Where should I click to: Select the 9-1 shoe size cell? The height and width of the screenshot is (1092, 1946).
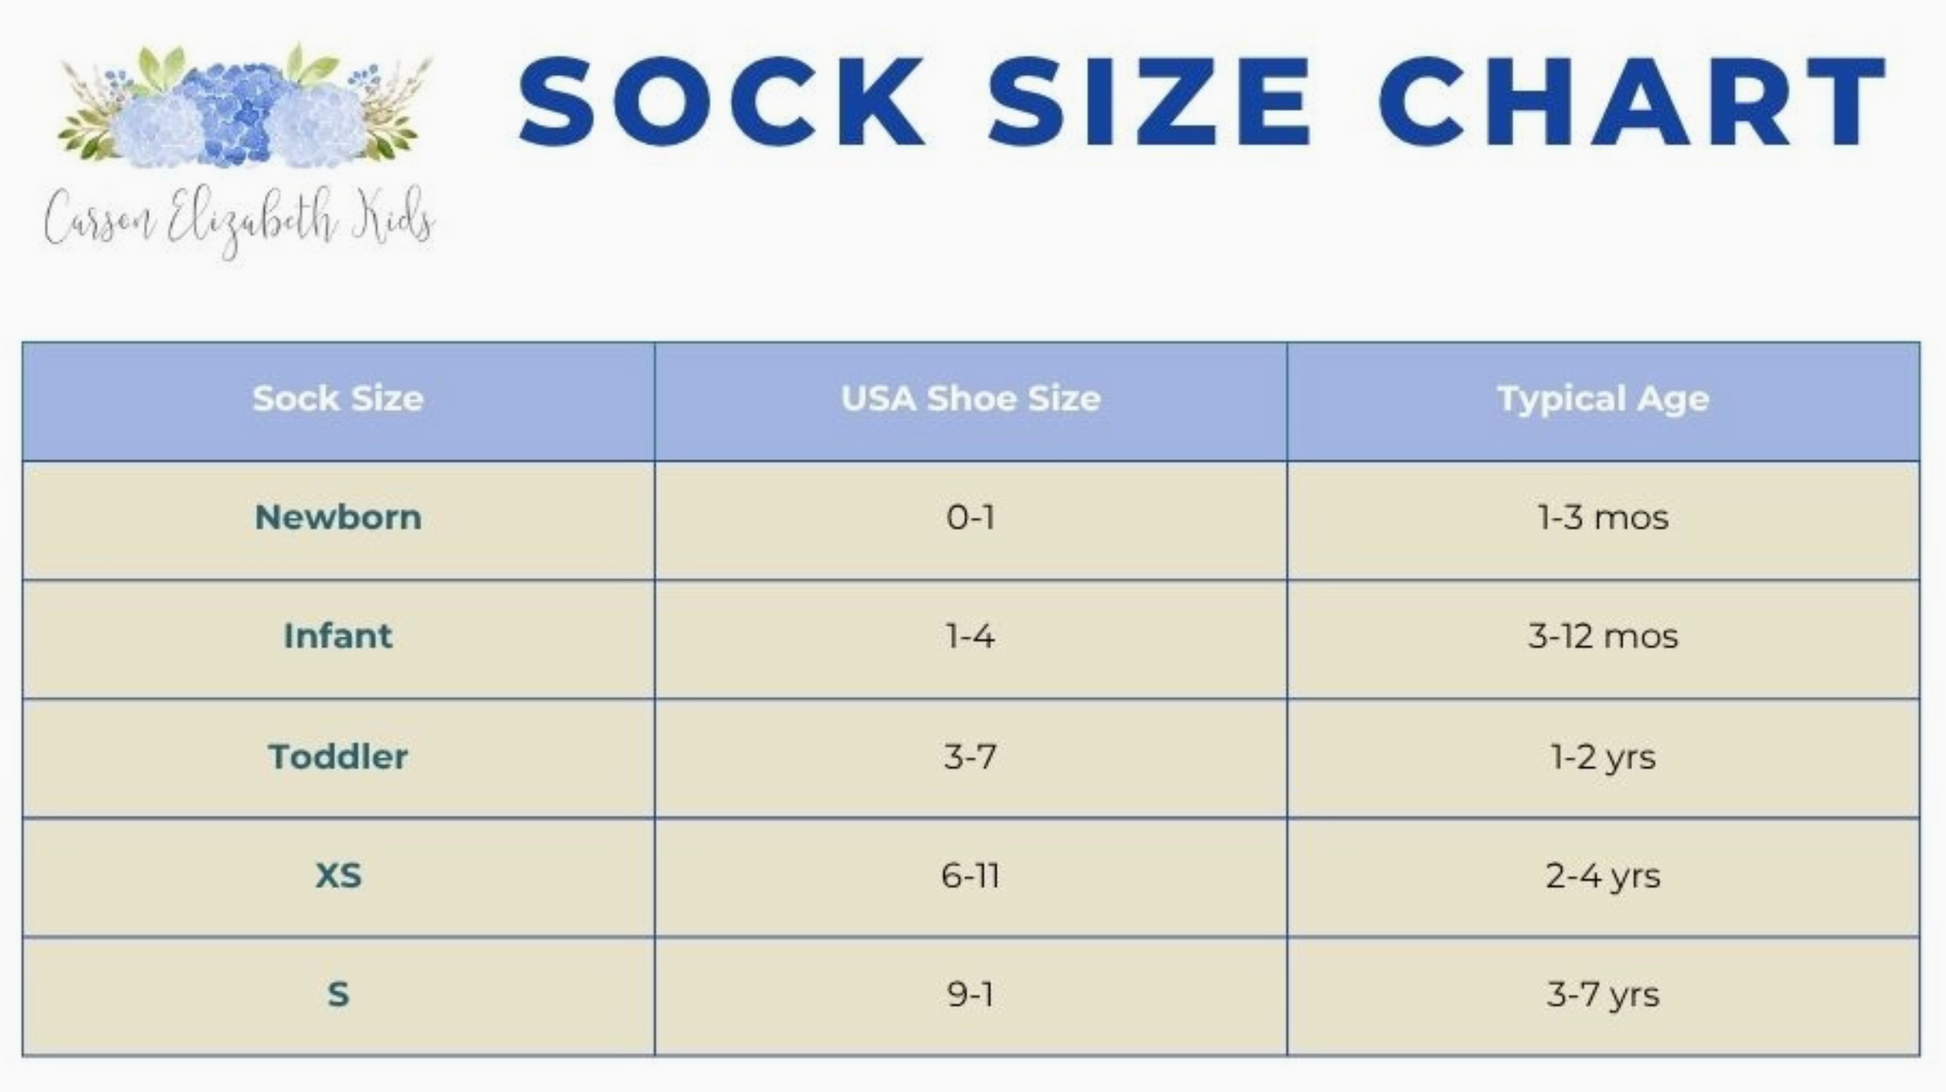tap(970, 995)
